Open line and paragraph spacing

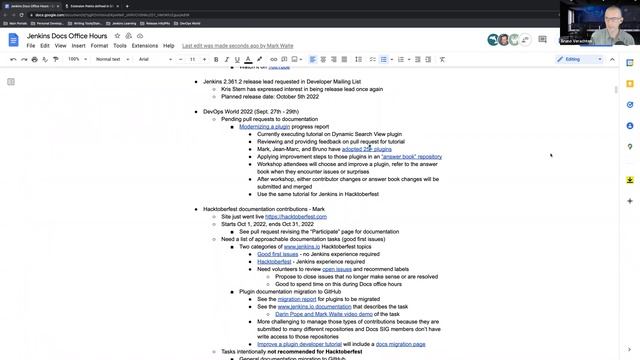tap(358, 60)
